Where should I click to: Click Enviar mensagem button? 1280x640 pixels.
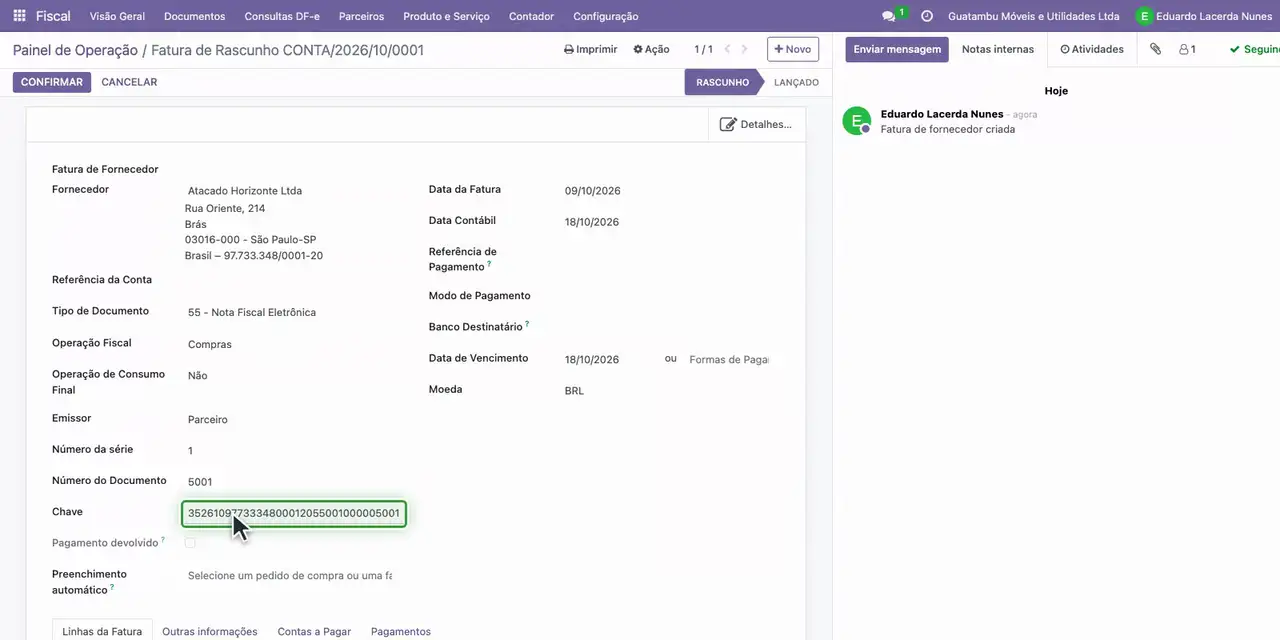897,49
